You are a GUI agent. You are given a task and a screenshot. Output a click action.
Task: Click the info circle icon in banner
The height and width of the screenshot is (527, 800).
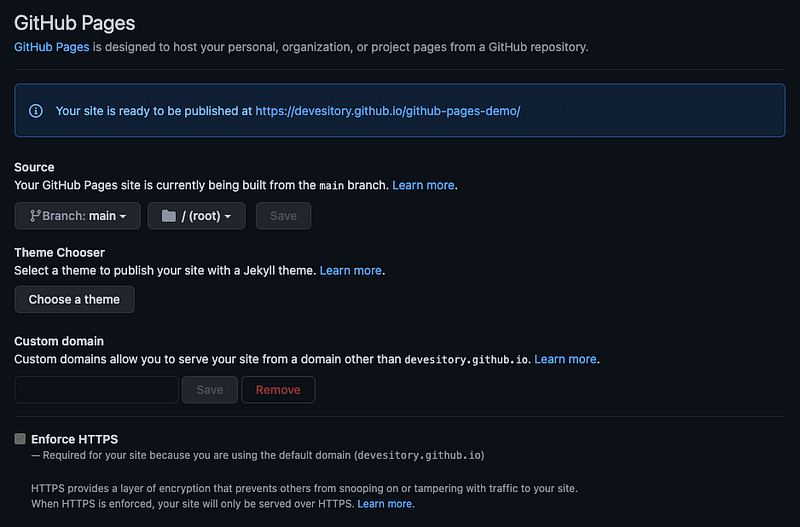pos(36,111)
